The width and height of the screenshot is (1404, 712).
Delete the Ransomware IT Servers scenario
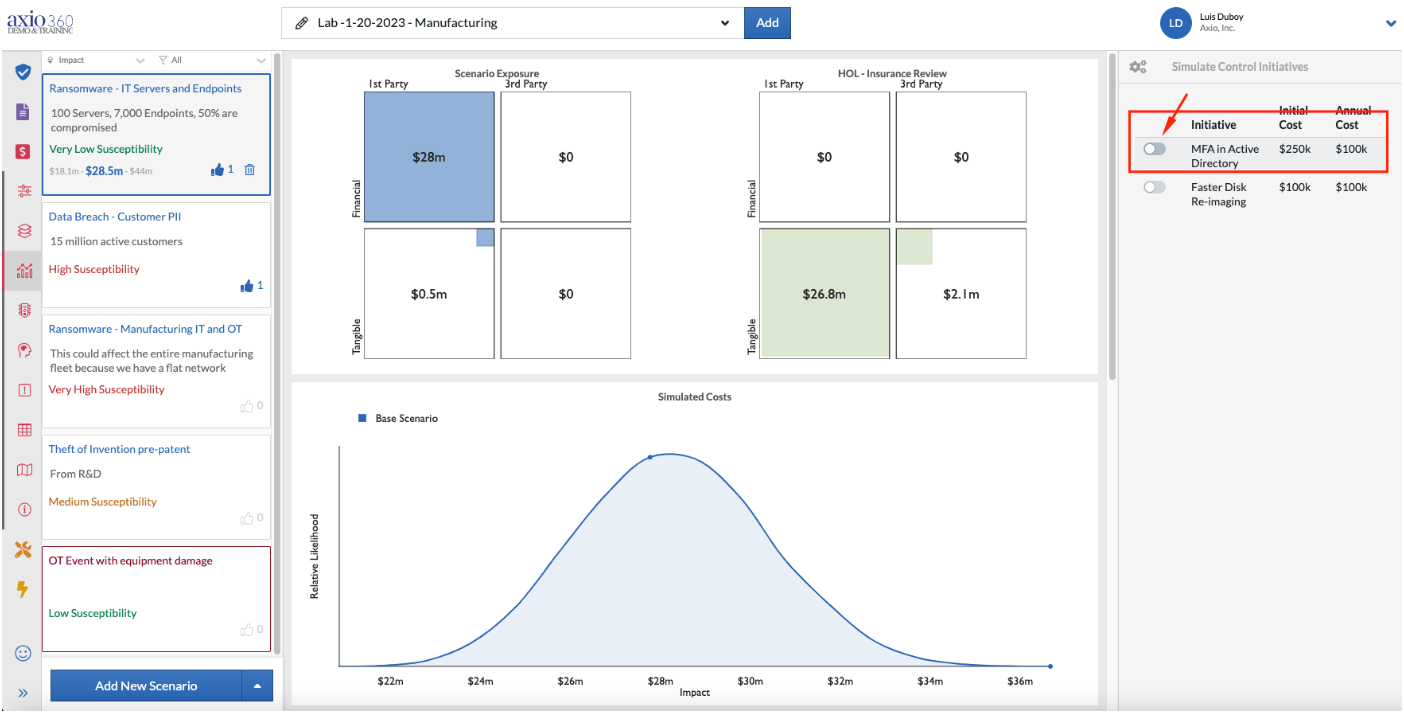(250, 170)
